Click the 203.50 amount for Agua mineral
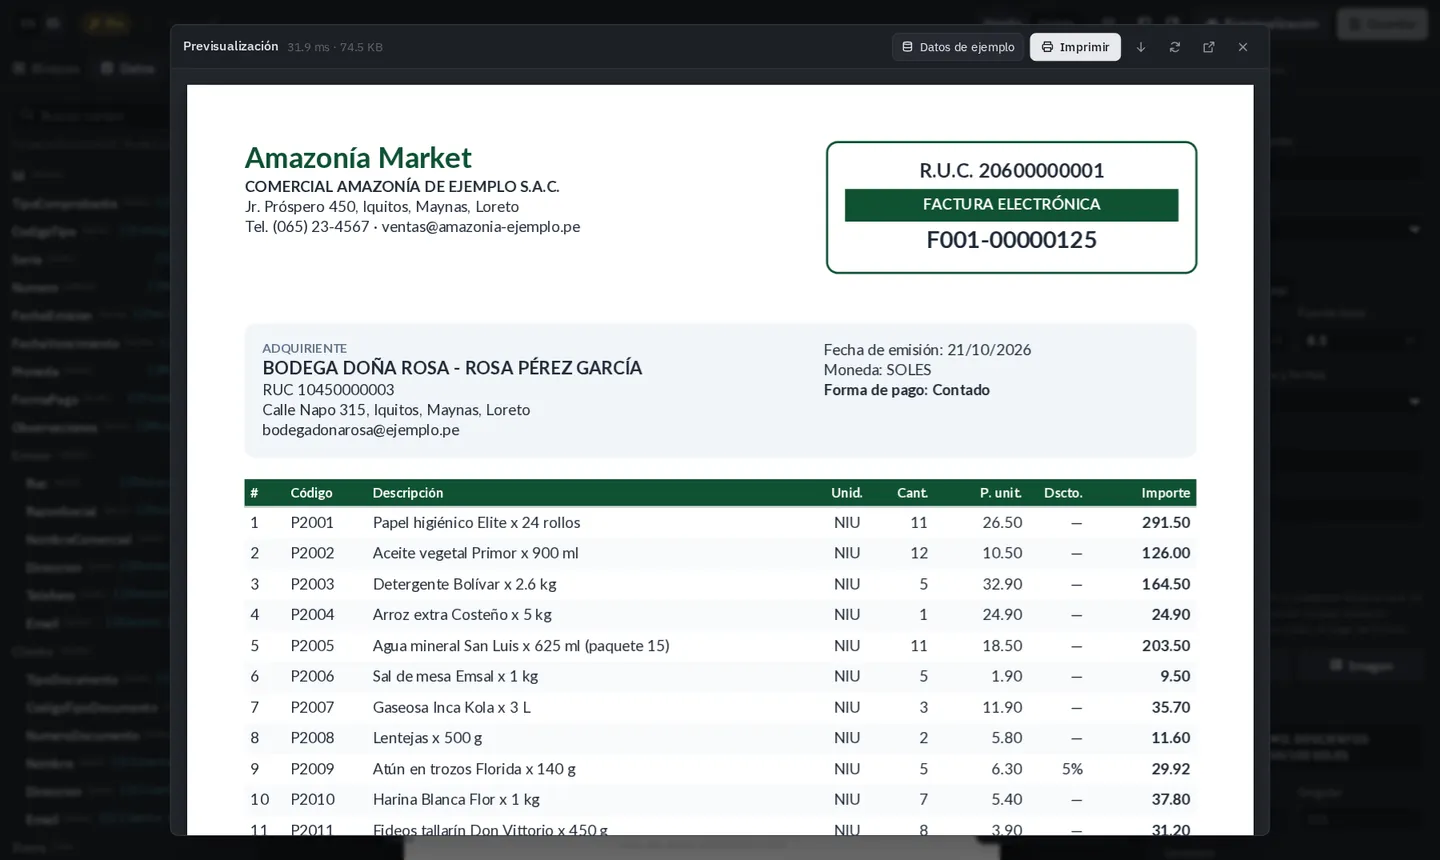Screen dimensions: 1440x860 click(1166, 646)
